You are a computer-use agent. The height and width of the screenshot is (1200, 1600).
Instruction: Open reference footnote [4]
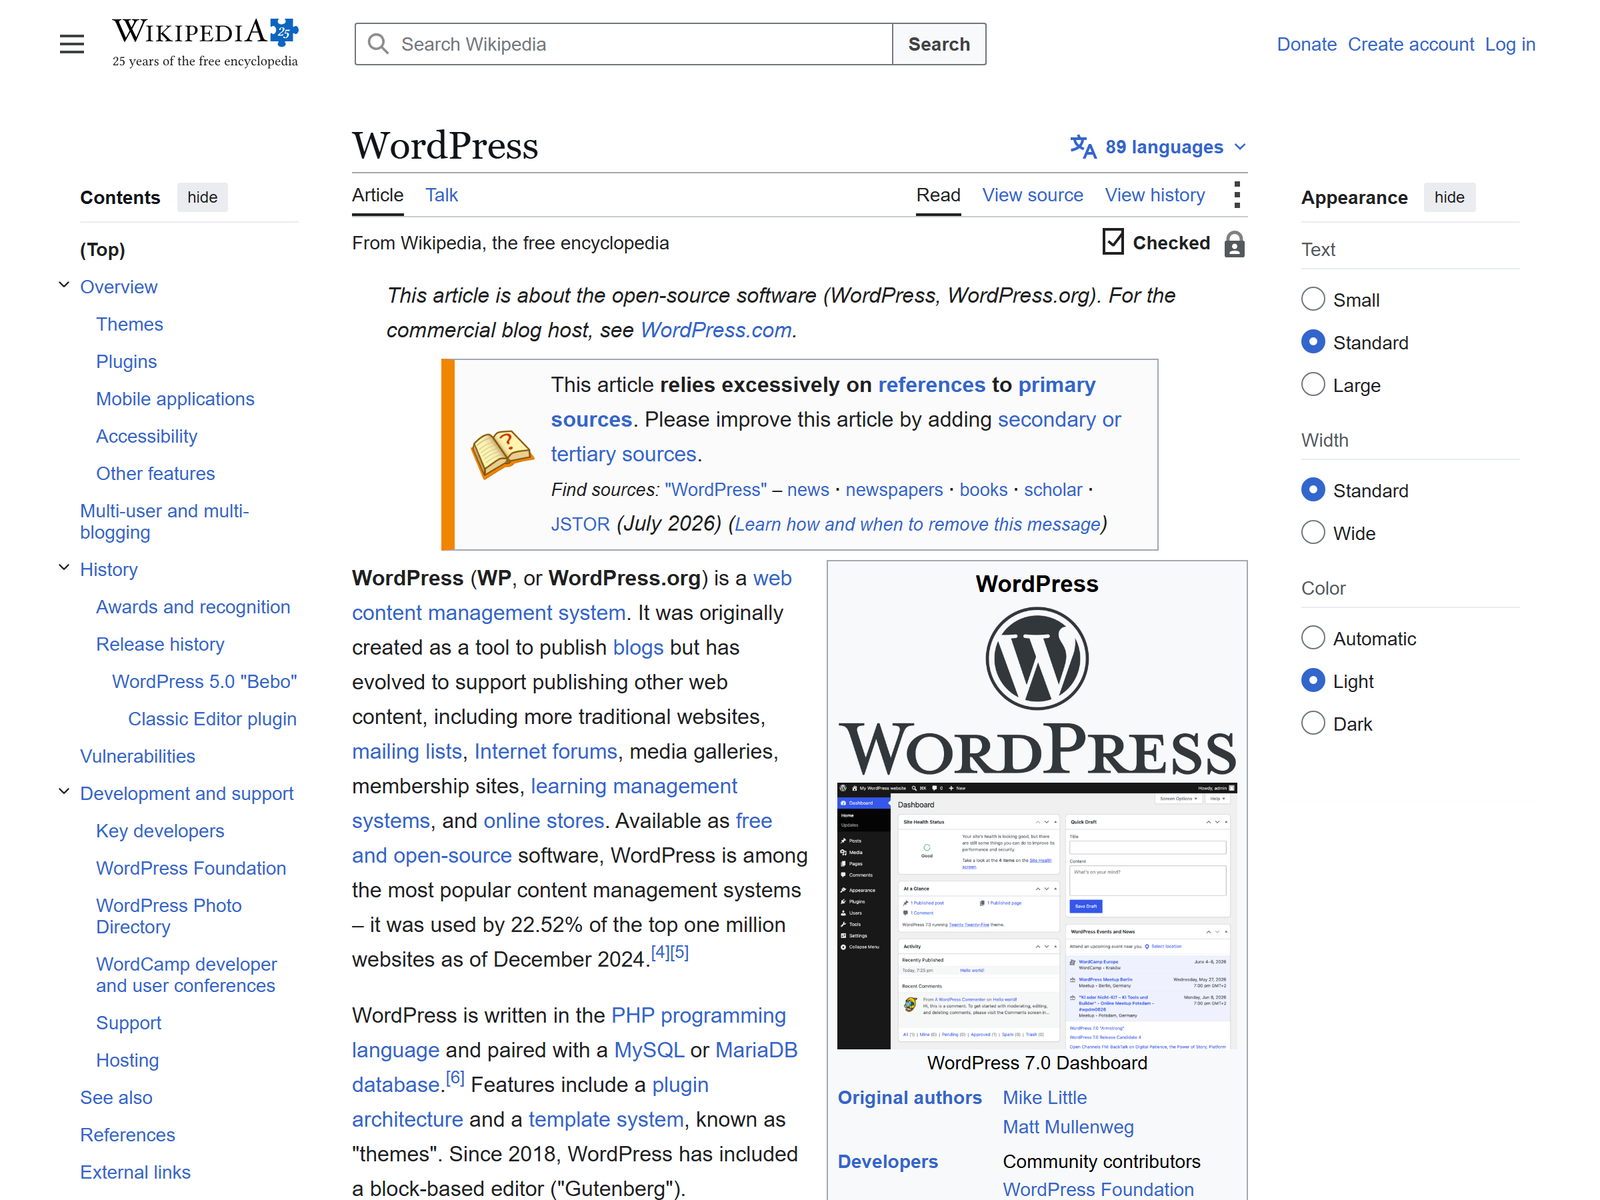tap(660, 952)
